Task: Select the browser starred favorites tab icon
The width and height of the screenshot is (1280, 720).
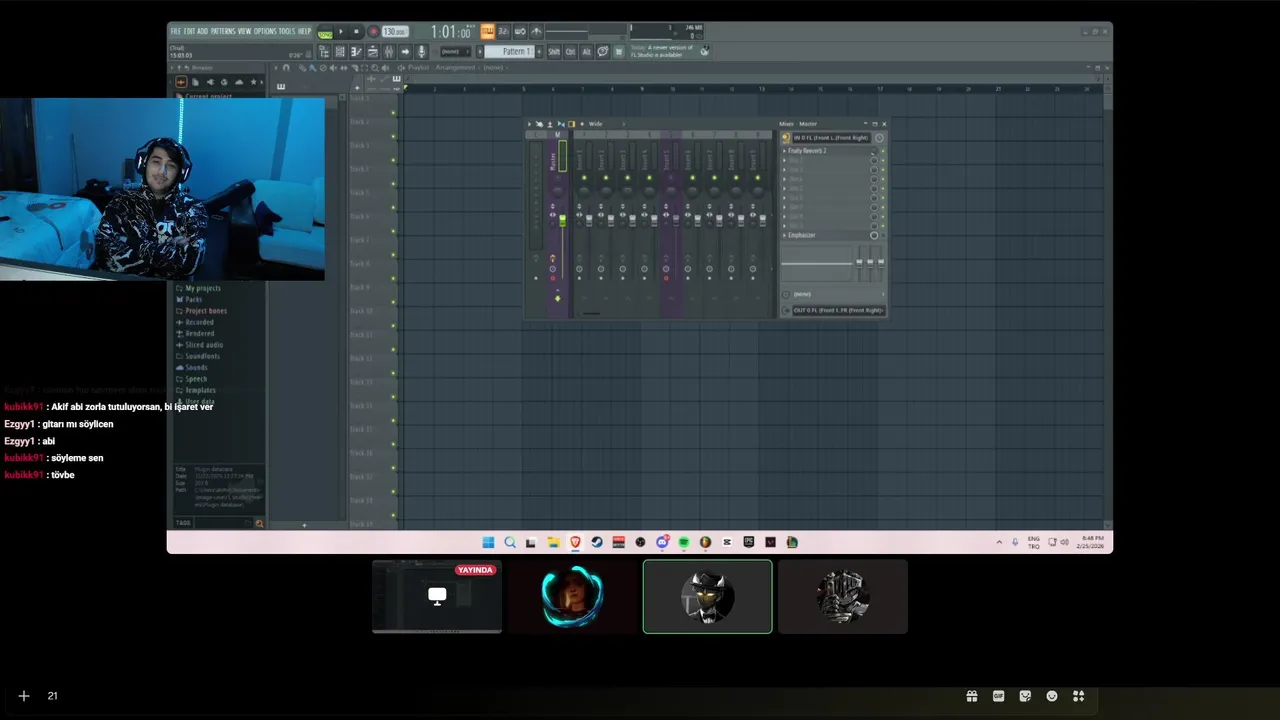Action: pyautogui.click(x=253, y=82)
